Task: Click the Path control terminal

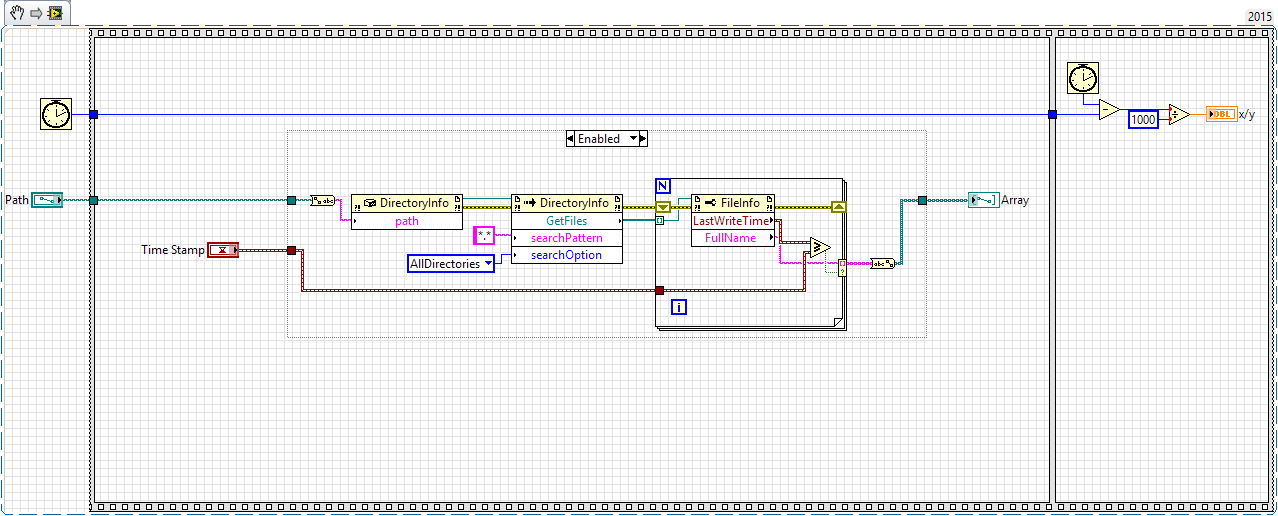Action: tap(46, 200)
